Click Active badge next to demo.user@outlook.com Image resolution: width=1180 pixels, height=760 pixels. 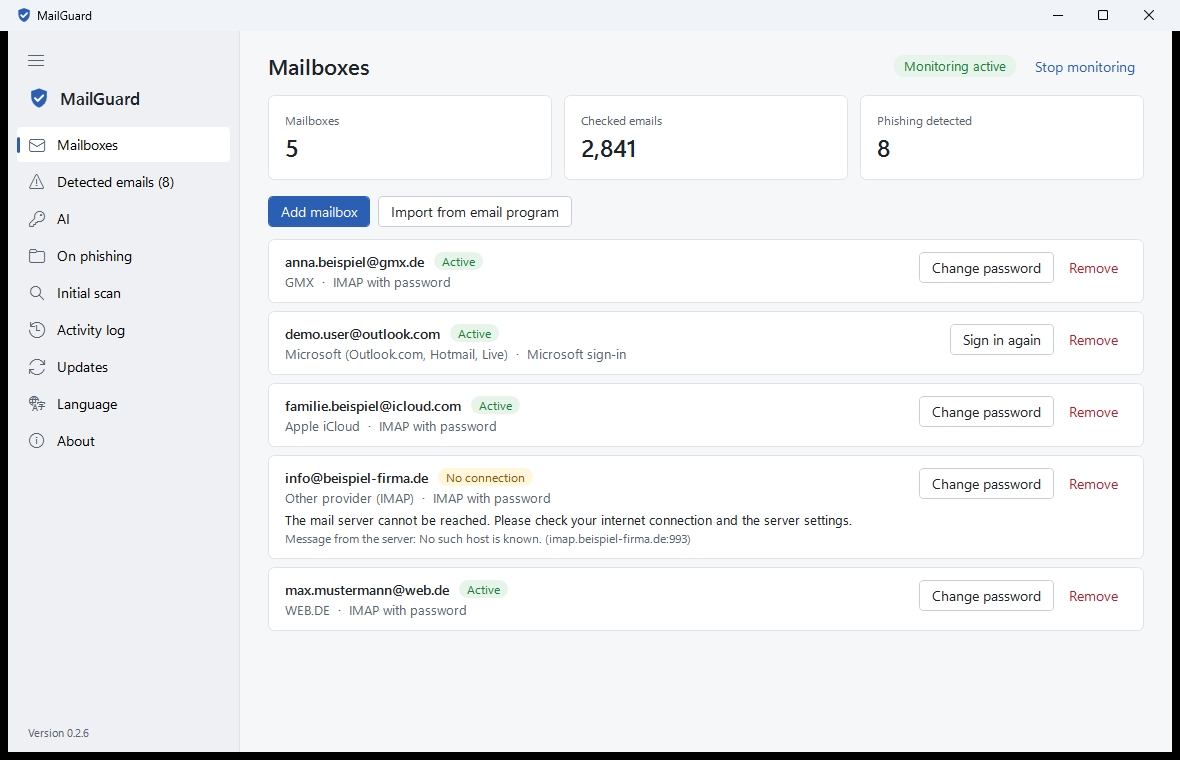[475, 334]
